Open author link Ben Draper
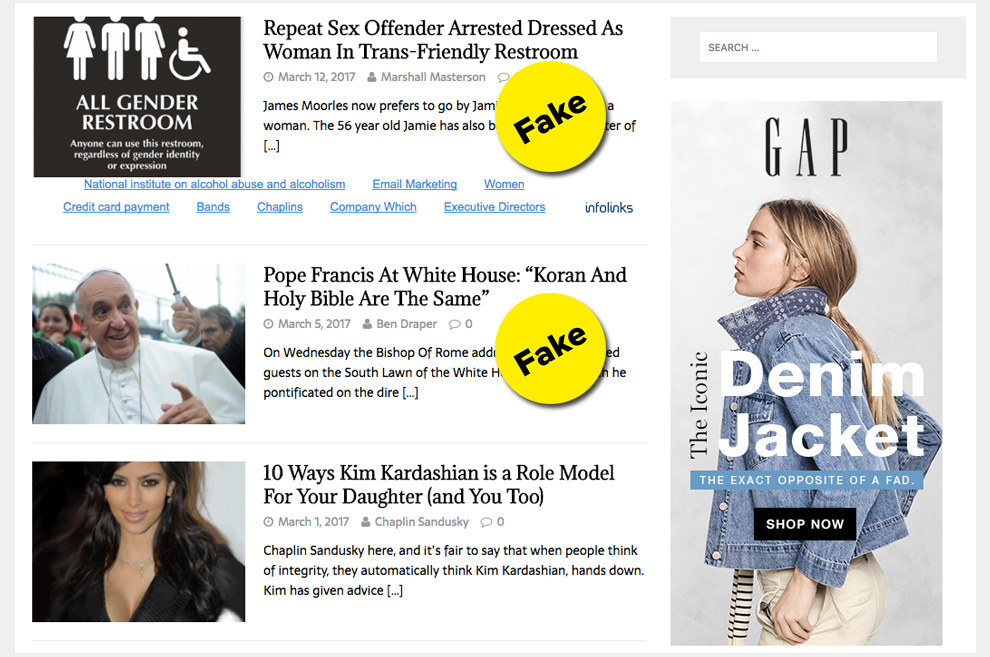Screen dimensions: 990x657 (406, 324)
